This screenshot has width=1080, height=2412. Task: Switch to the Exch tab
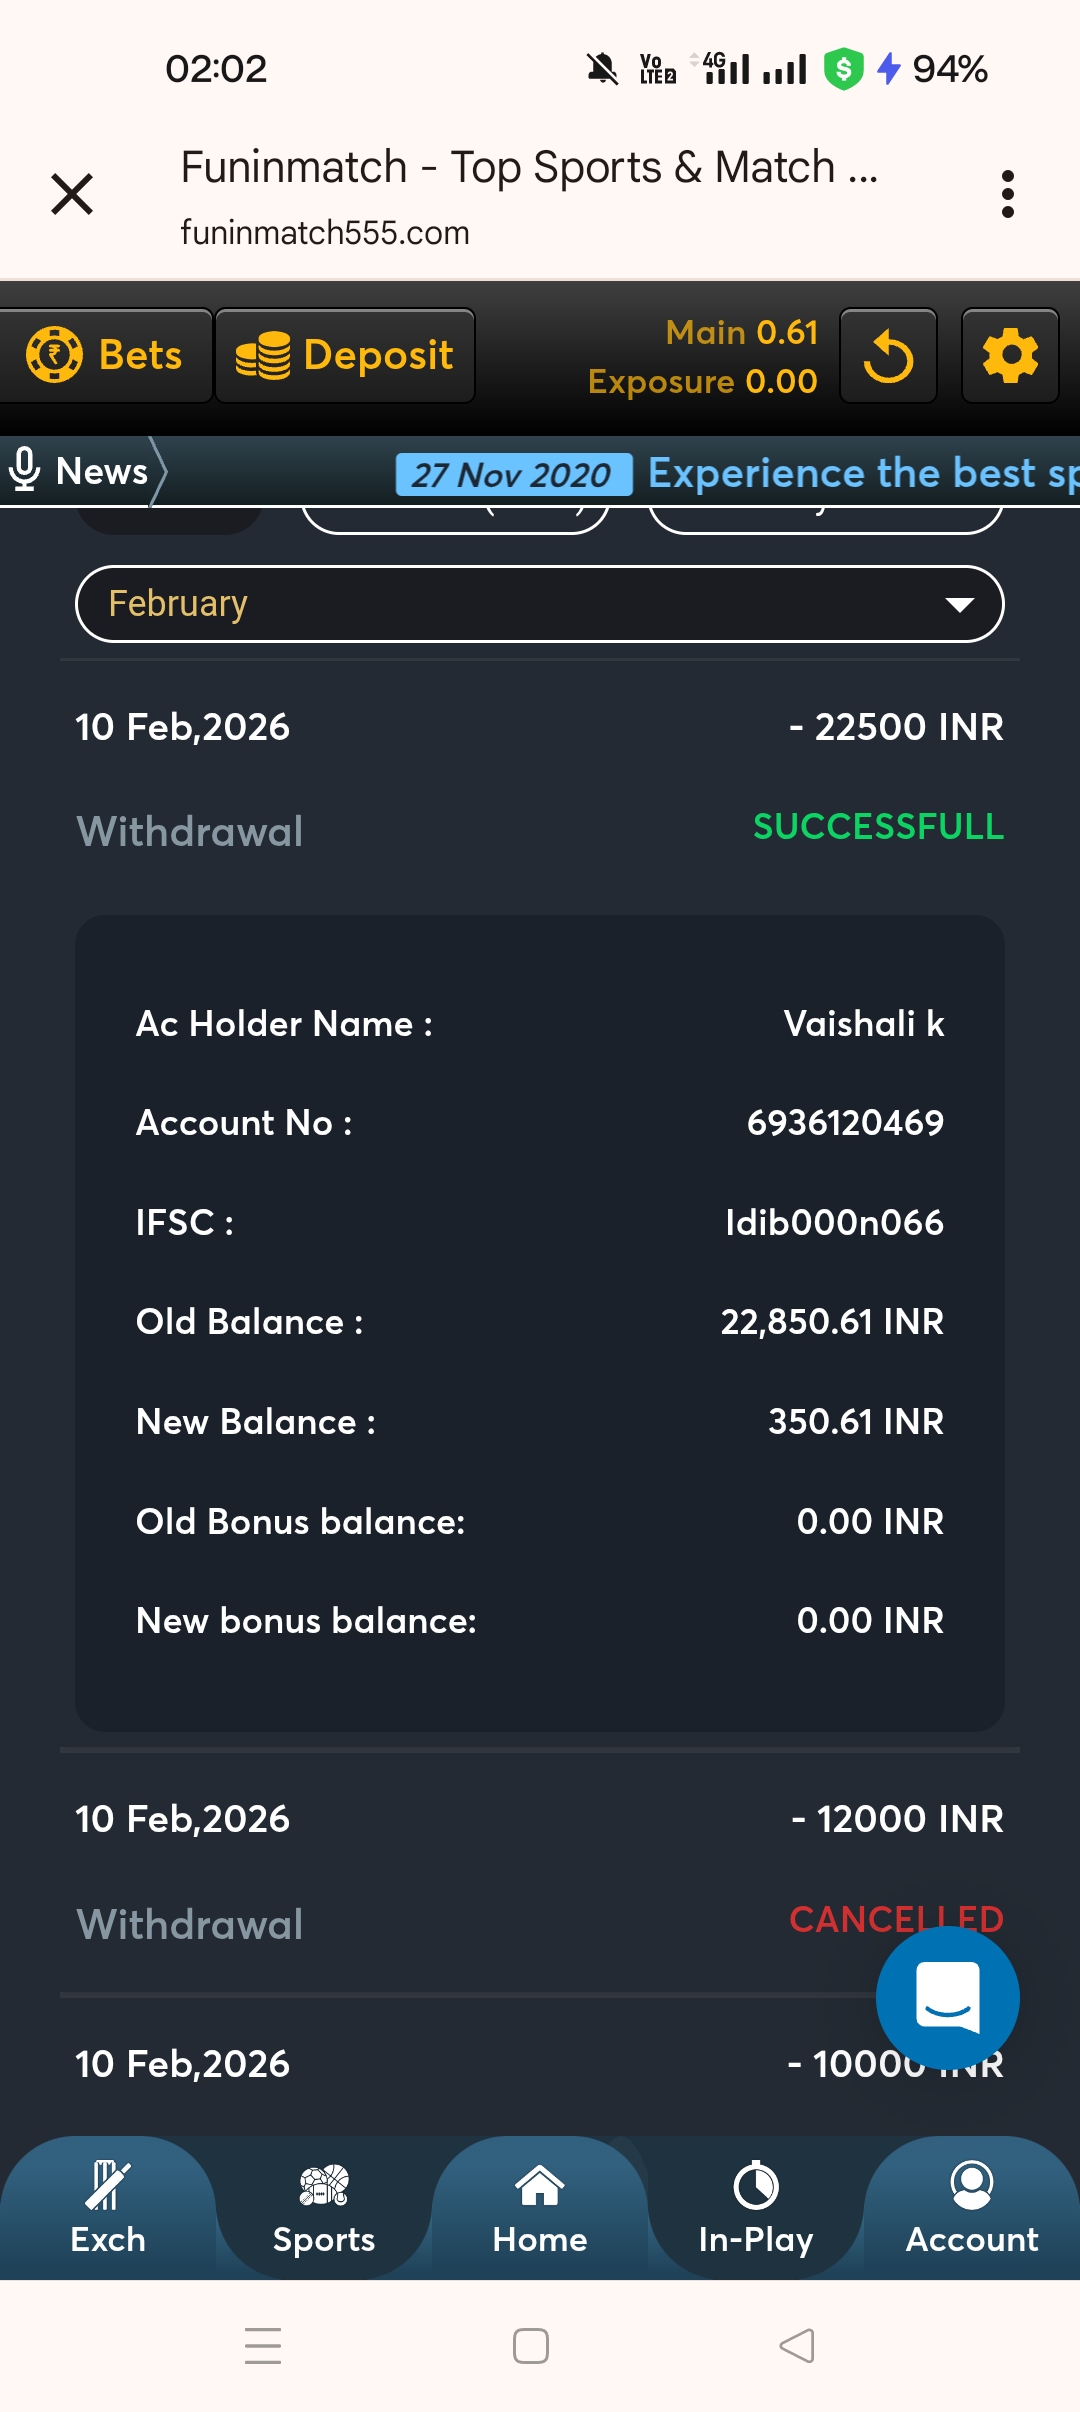[108, 2208]
